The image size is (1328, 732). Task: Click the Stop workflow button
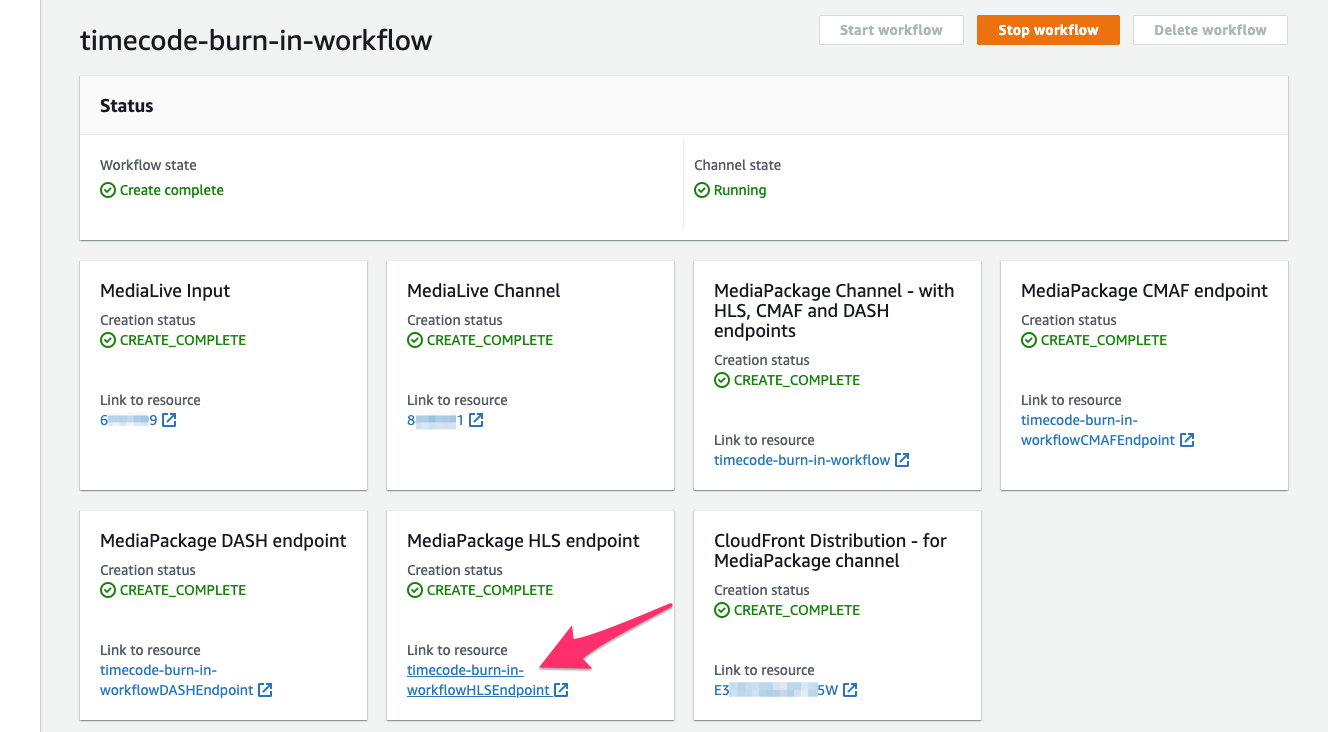click(x=1048, y=30)
